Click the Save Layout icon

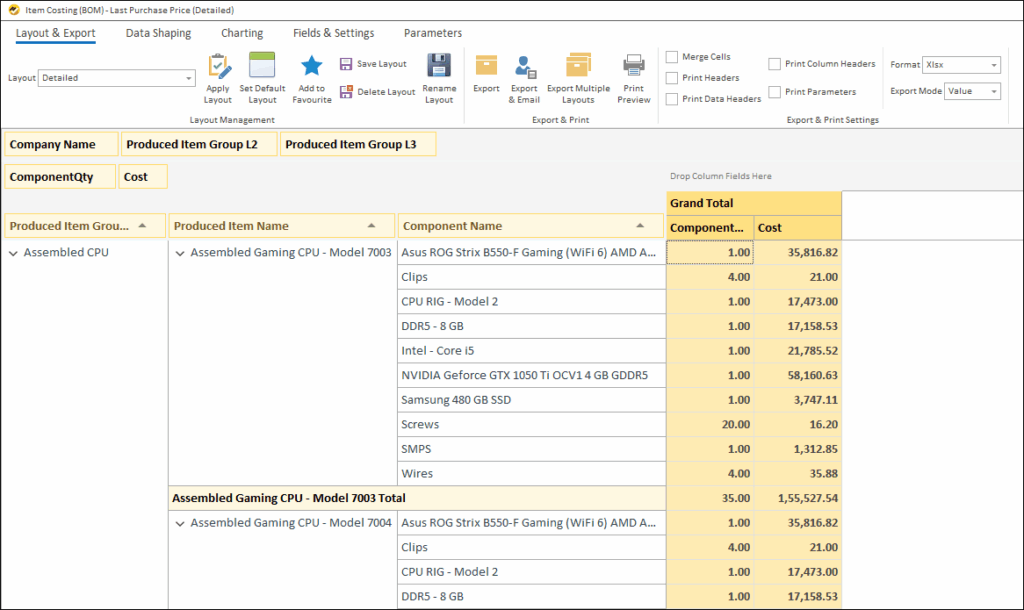tap(346, 64)
